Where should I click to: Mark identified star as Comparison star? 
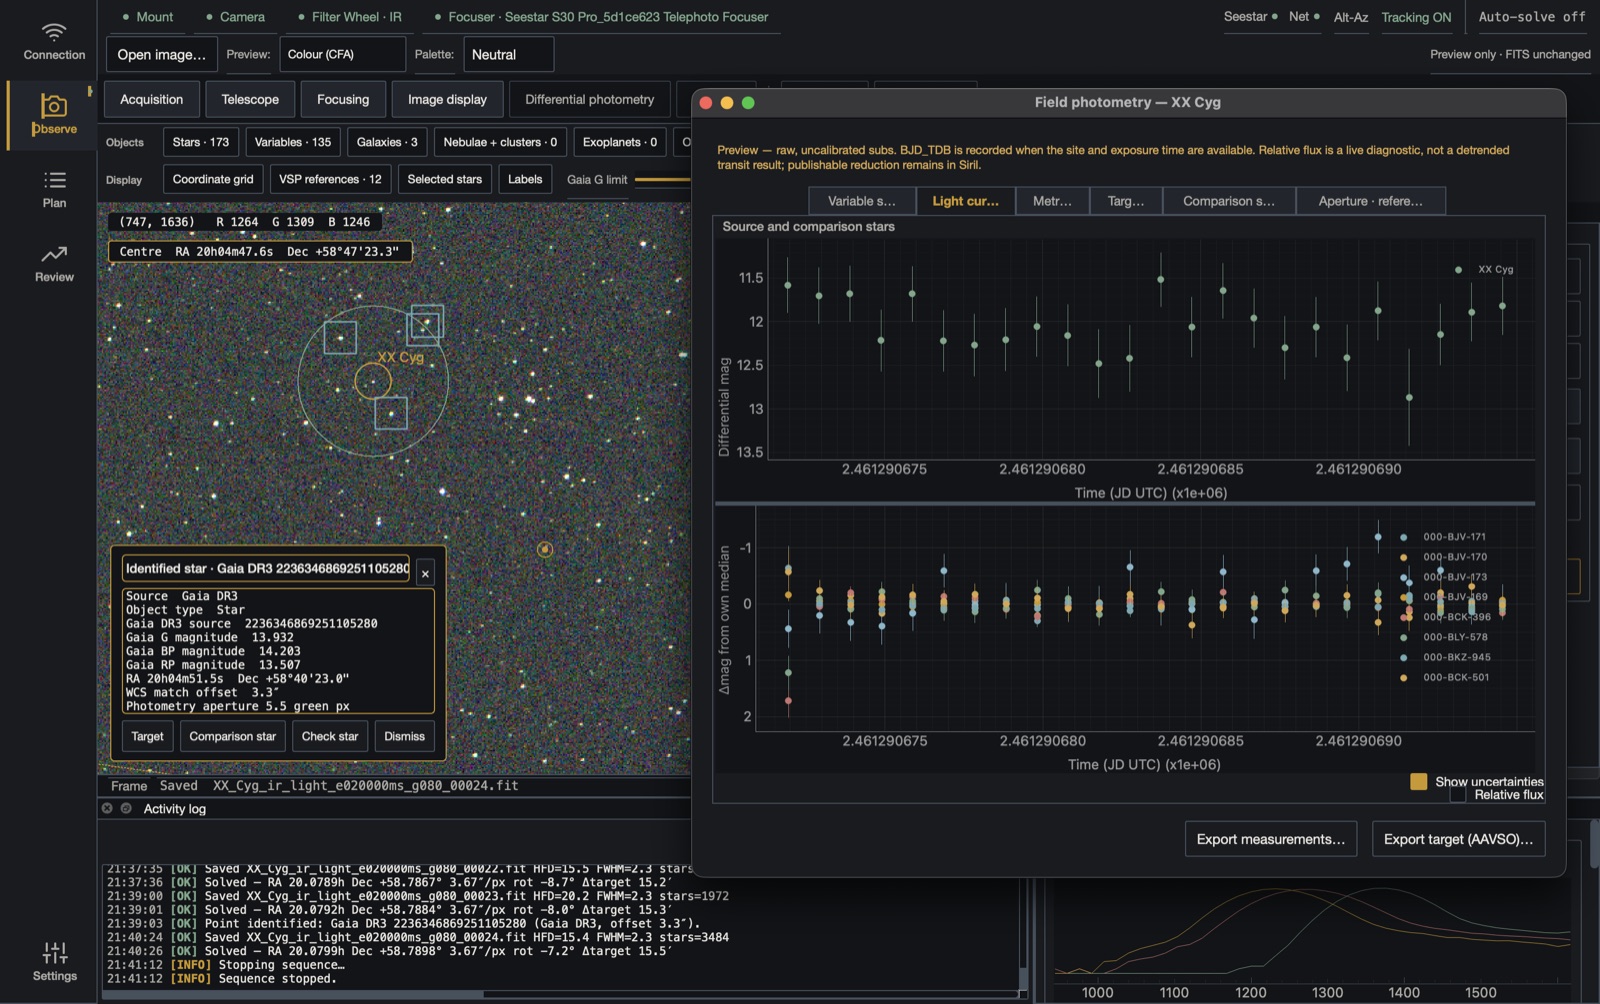pos(233,736)
